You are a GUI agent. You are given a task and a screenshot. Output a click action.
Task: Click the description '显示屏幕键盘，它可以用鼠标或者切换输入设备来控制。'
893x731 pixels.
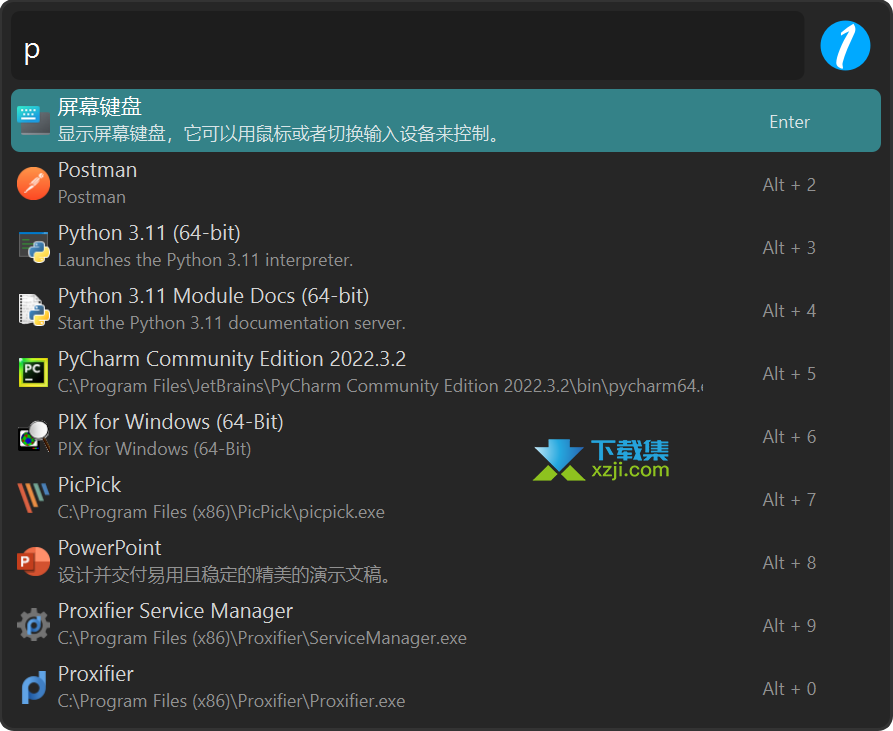pos(278,134)
